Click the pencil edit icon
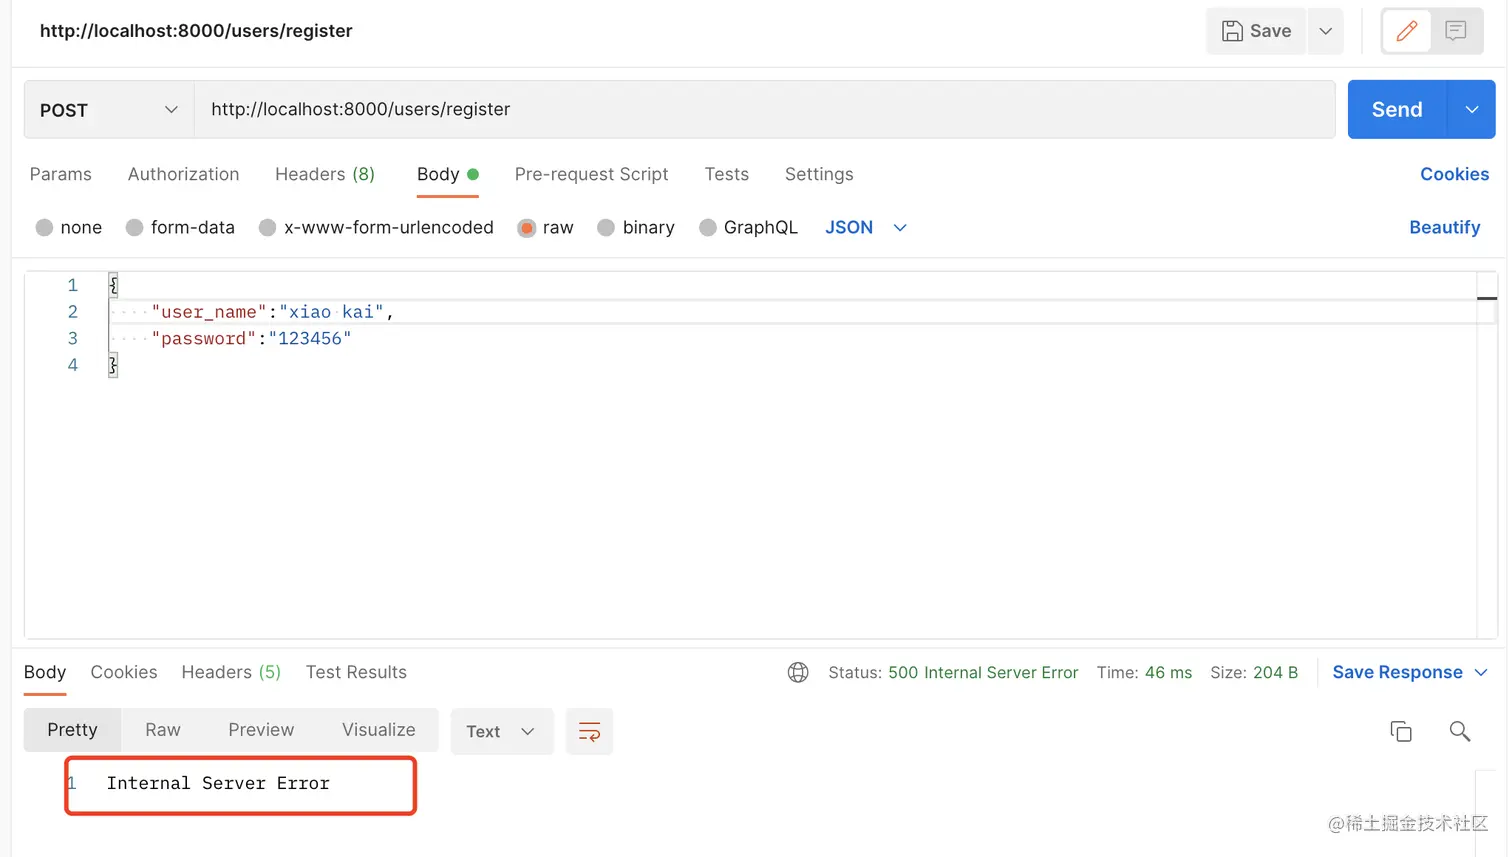This screenshot has width=1512, height=857. click(1406, 31)
